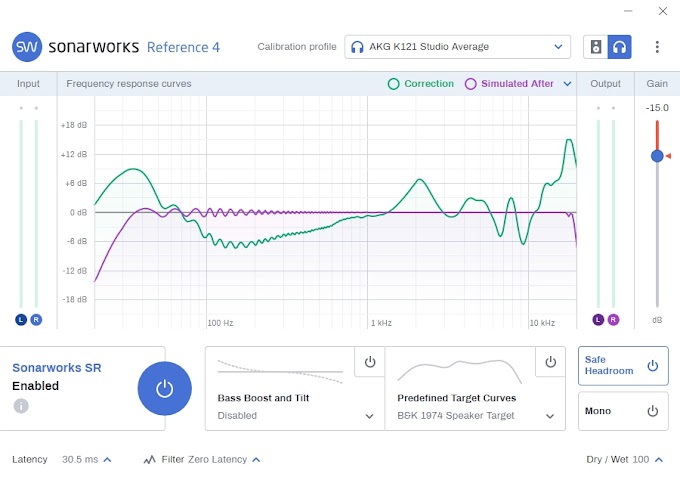Click the Sonarworks SR title
680x480 pixels.
click(x=57, y=368)
